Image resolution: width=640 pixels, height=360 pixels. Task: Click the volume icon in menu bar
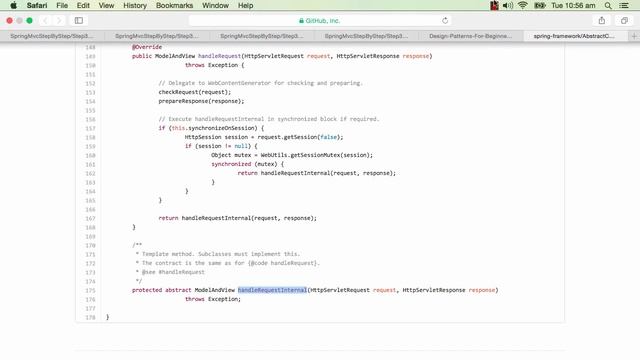pyautogui.click(x=508, y=6)
